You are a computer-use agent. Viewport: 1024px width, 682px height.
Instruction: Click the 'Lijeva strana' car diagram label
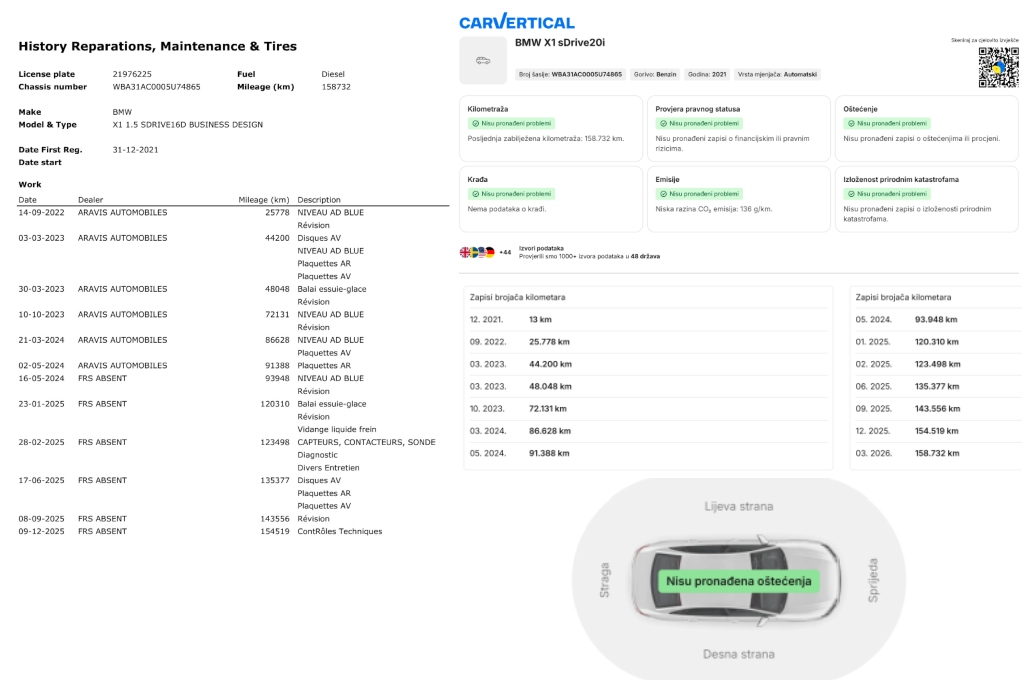pos(738,506)
